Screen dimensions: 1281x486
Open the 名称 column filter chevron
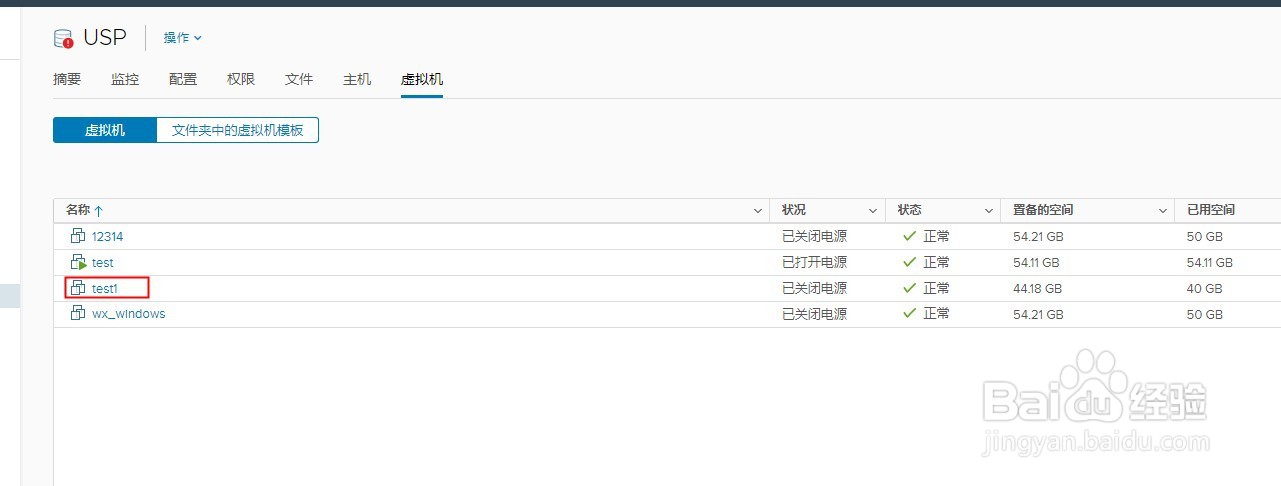click(x=757, y=211)
